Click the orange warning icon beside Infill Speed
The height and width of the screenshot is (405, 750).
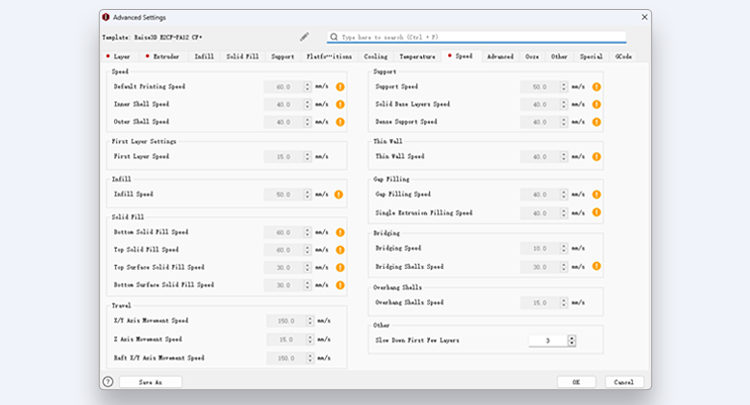340,194
